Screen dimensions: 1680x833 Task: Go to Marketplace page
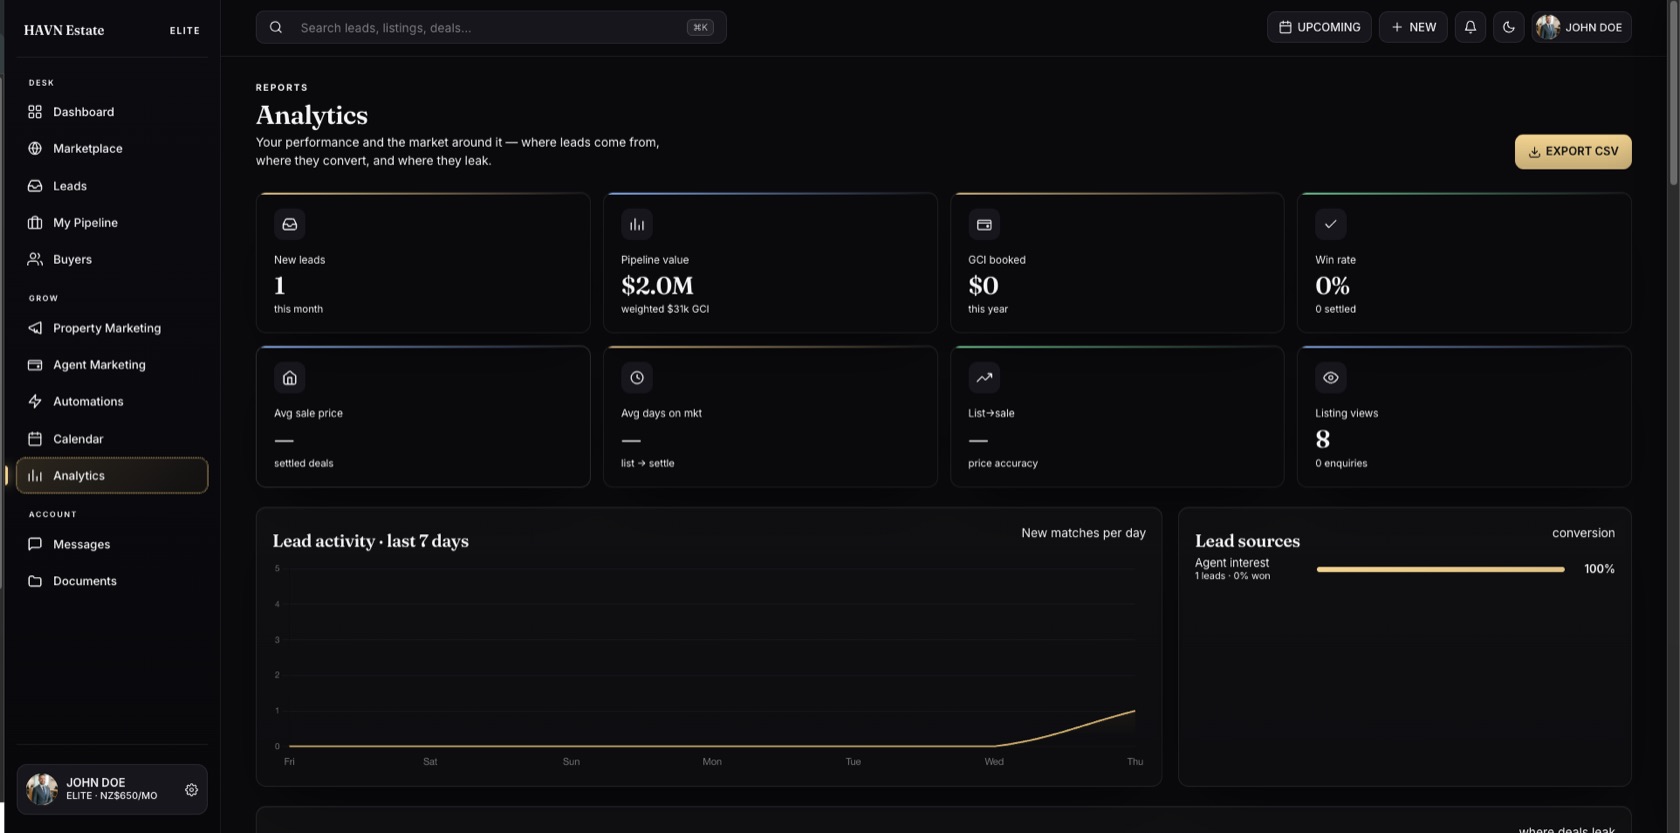click(112, 149)
